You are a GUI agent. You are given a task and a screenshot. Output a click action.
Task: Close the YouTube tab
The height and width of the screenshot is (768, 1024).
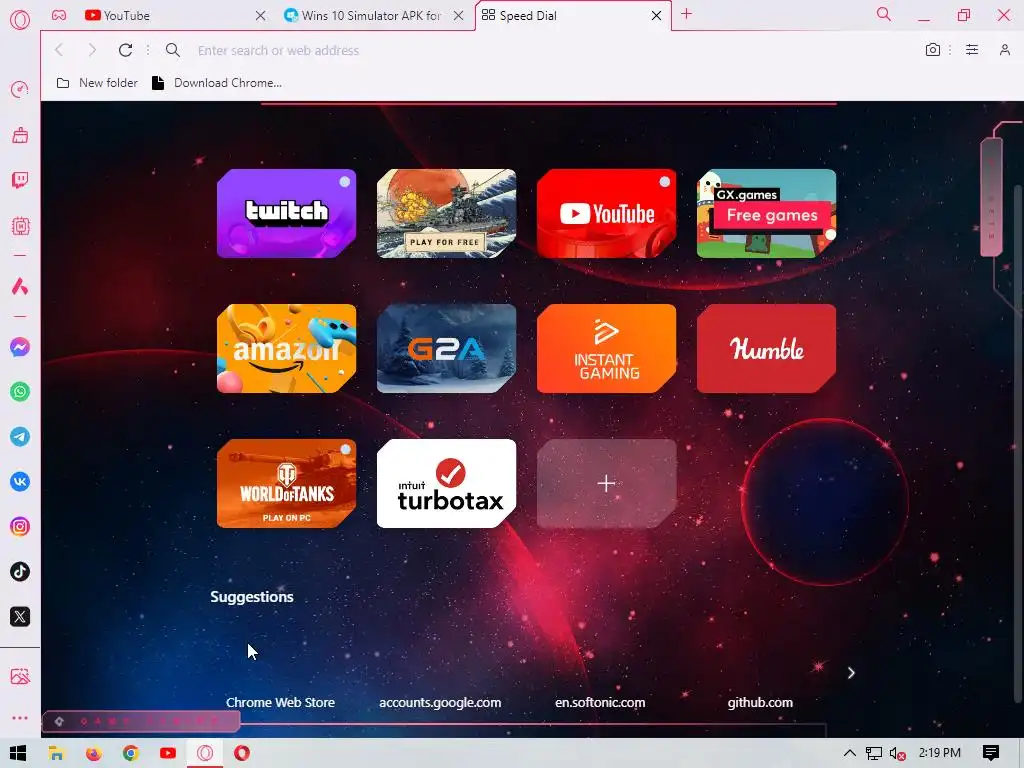pos(261,16)
